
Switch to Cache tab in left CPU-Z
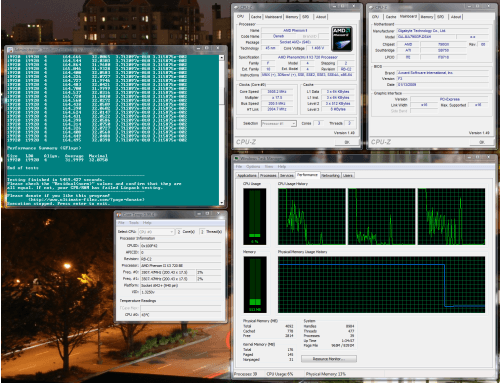click(x=256, y=17)
